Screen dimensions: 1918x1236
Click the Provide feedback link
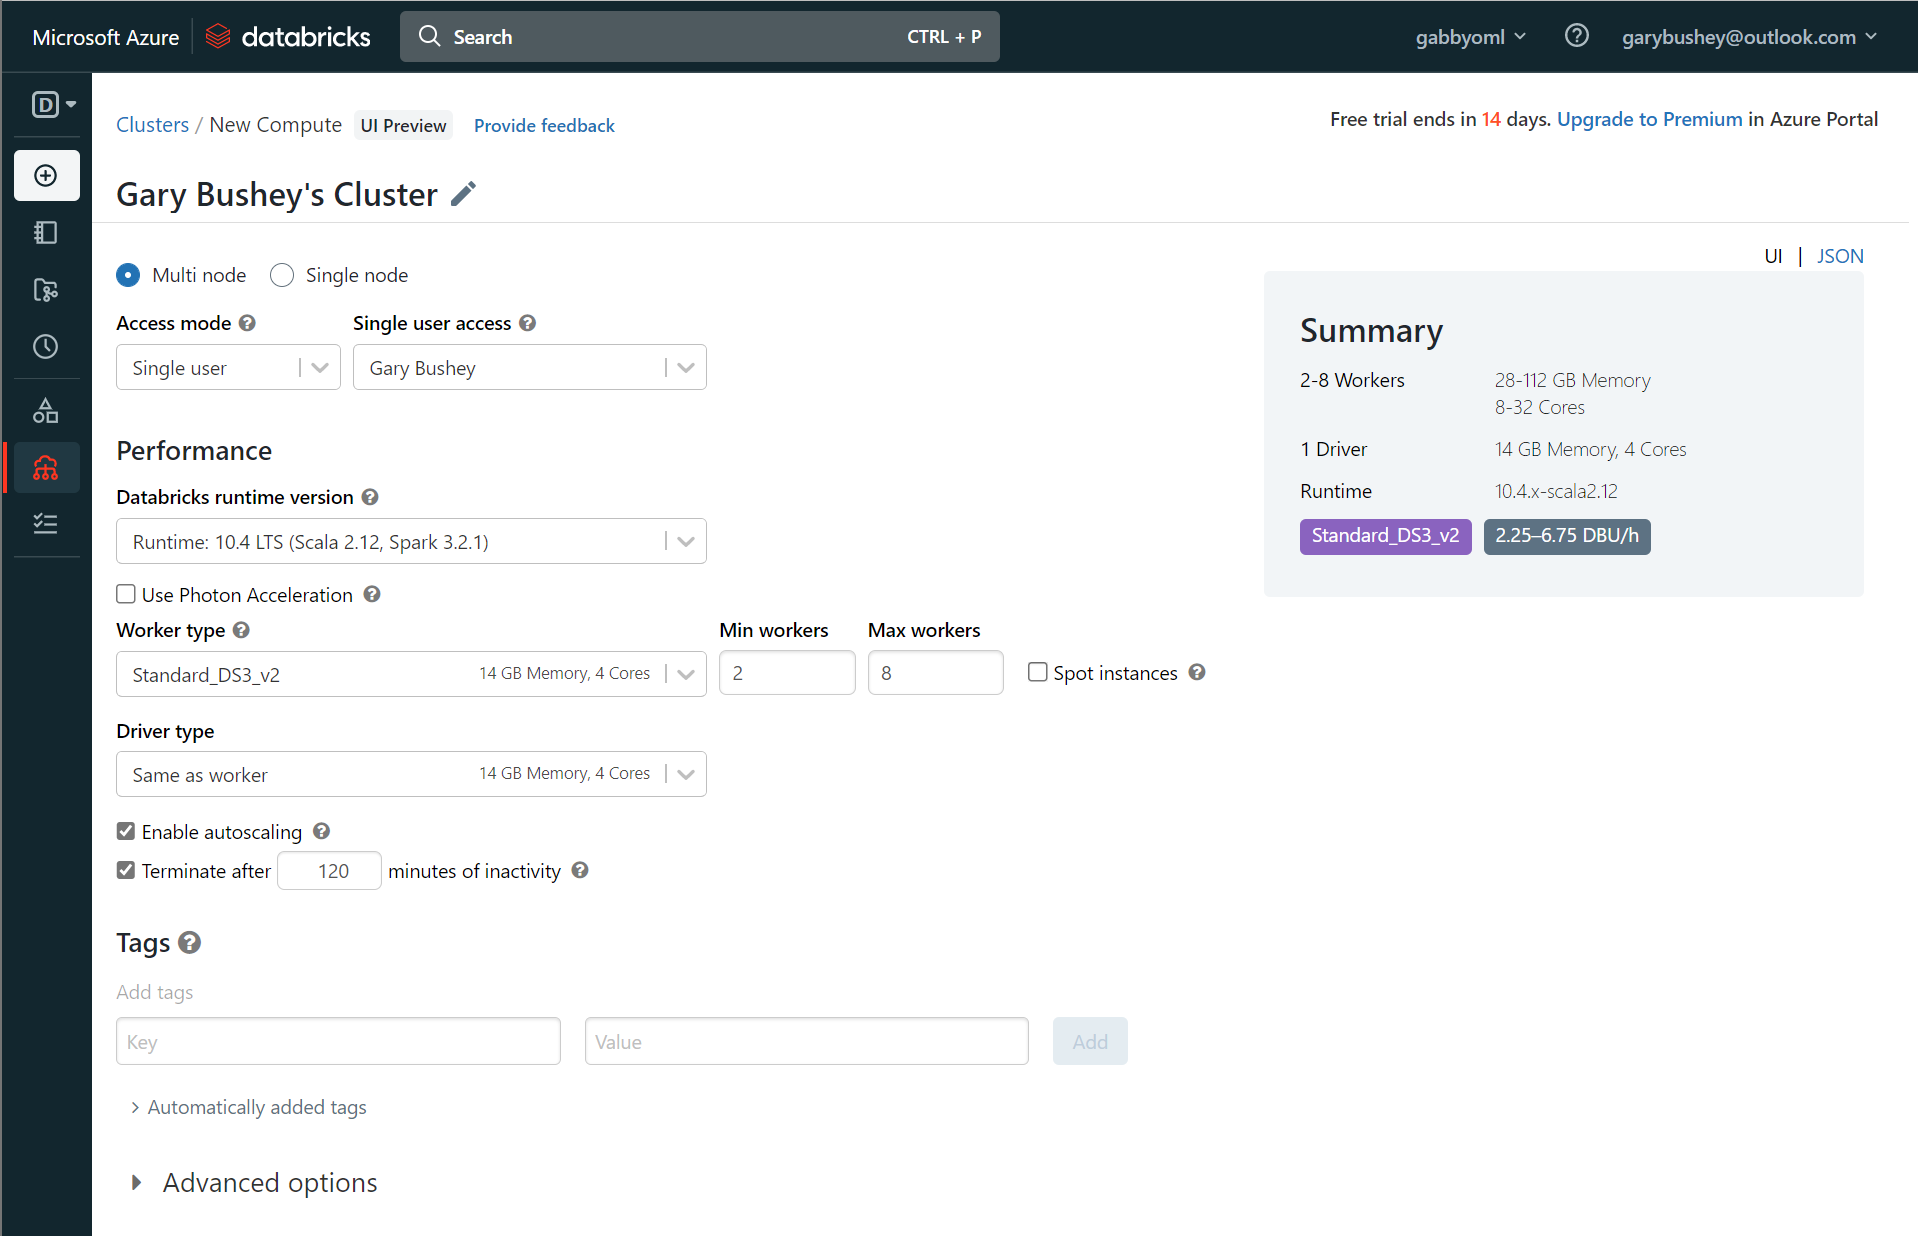point(544,125)
